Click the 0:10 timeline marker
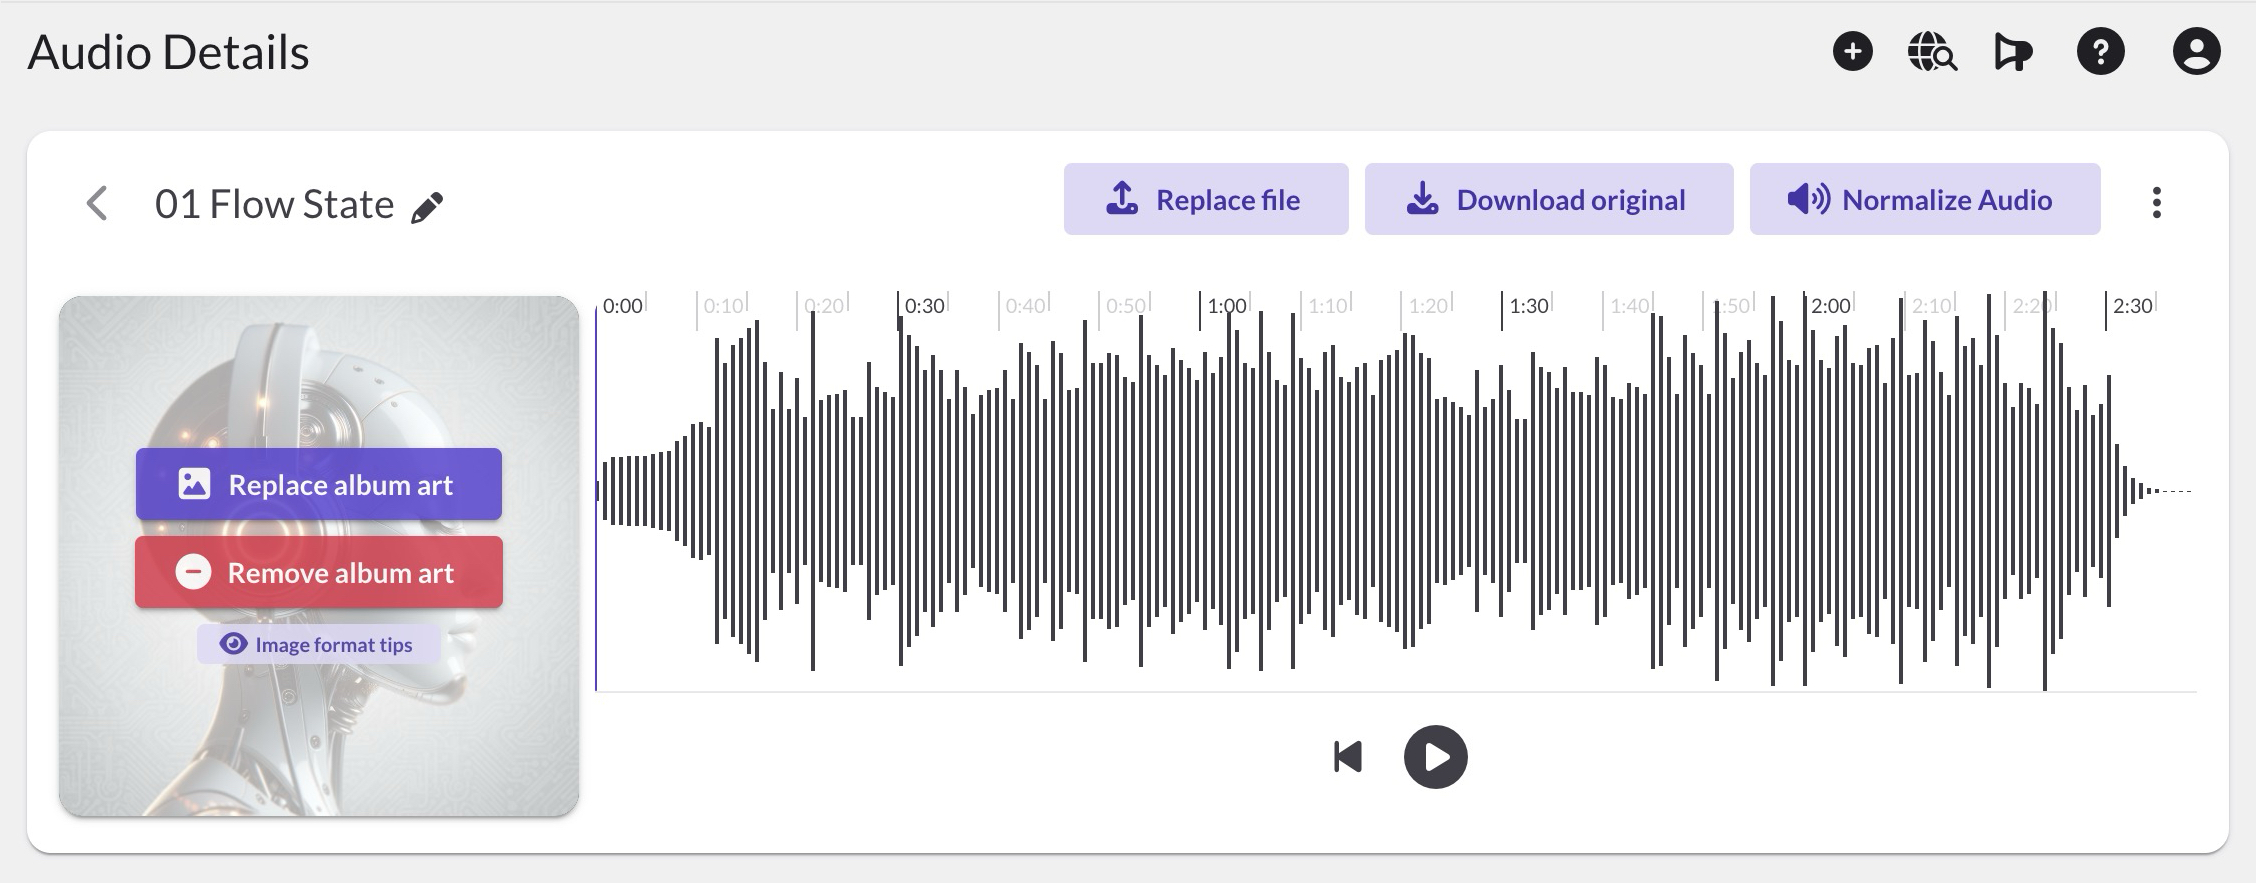This screenshot has width=2256, height=883. point(723,306)
